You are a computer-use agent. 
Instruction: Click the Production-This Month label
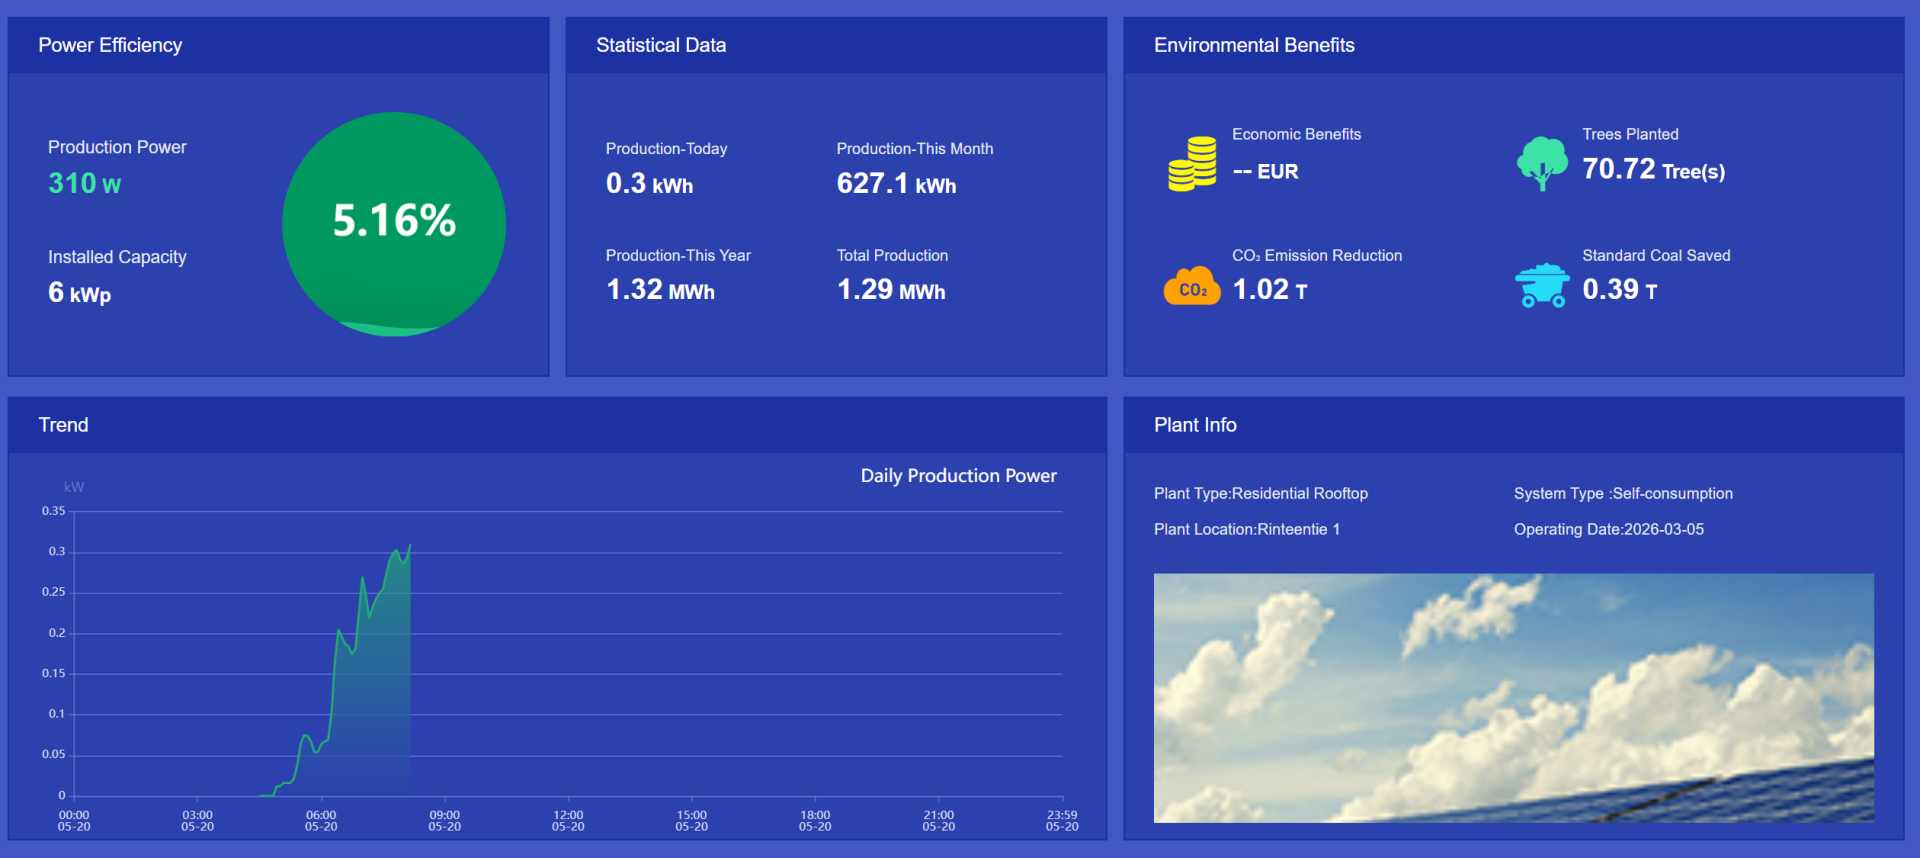pyautogui.click(x=915, y=148)
